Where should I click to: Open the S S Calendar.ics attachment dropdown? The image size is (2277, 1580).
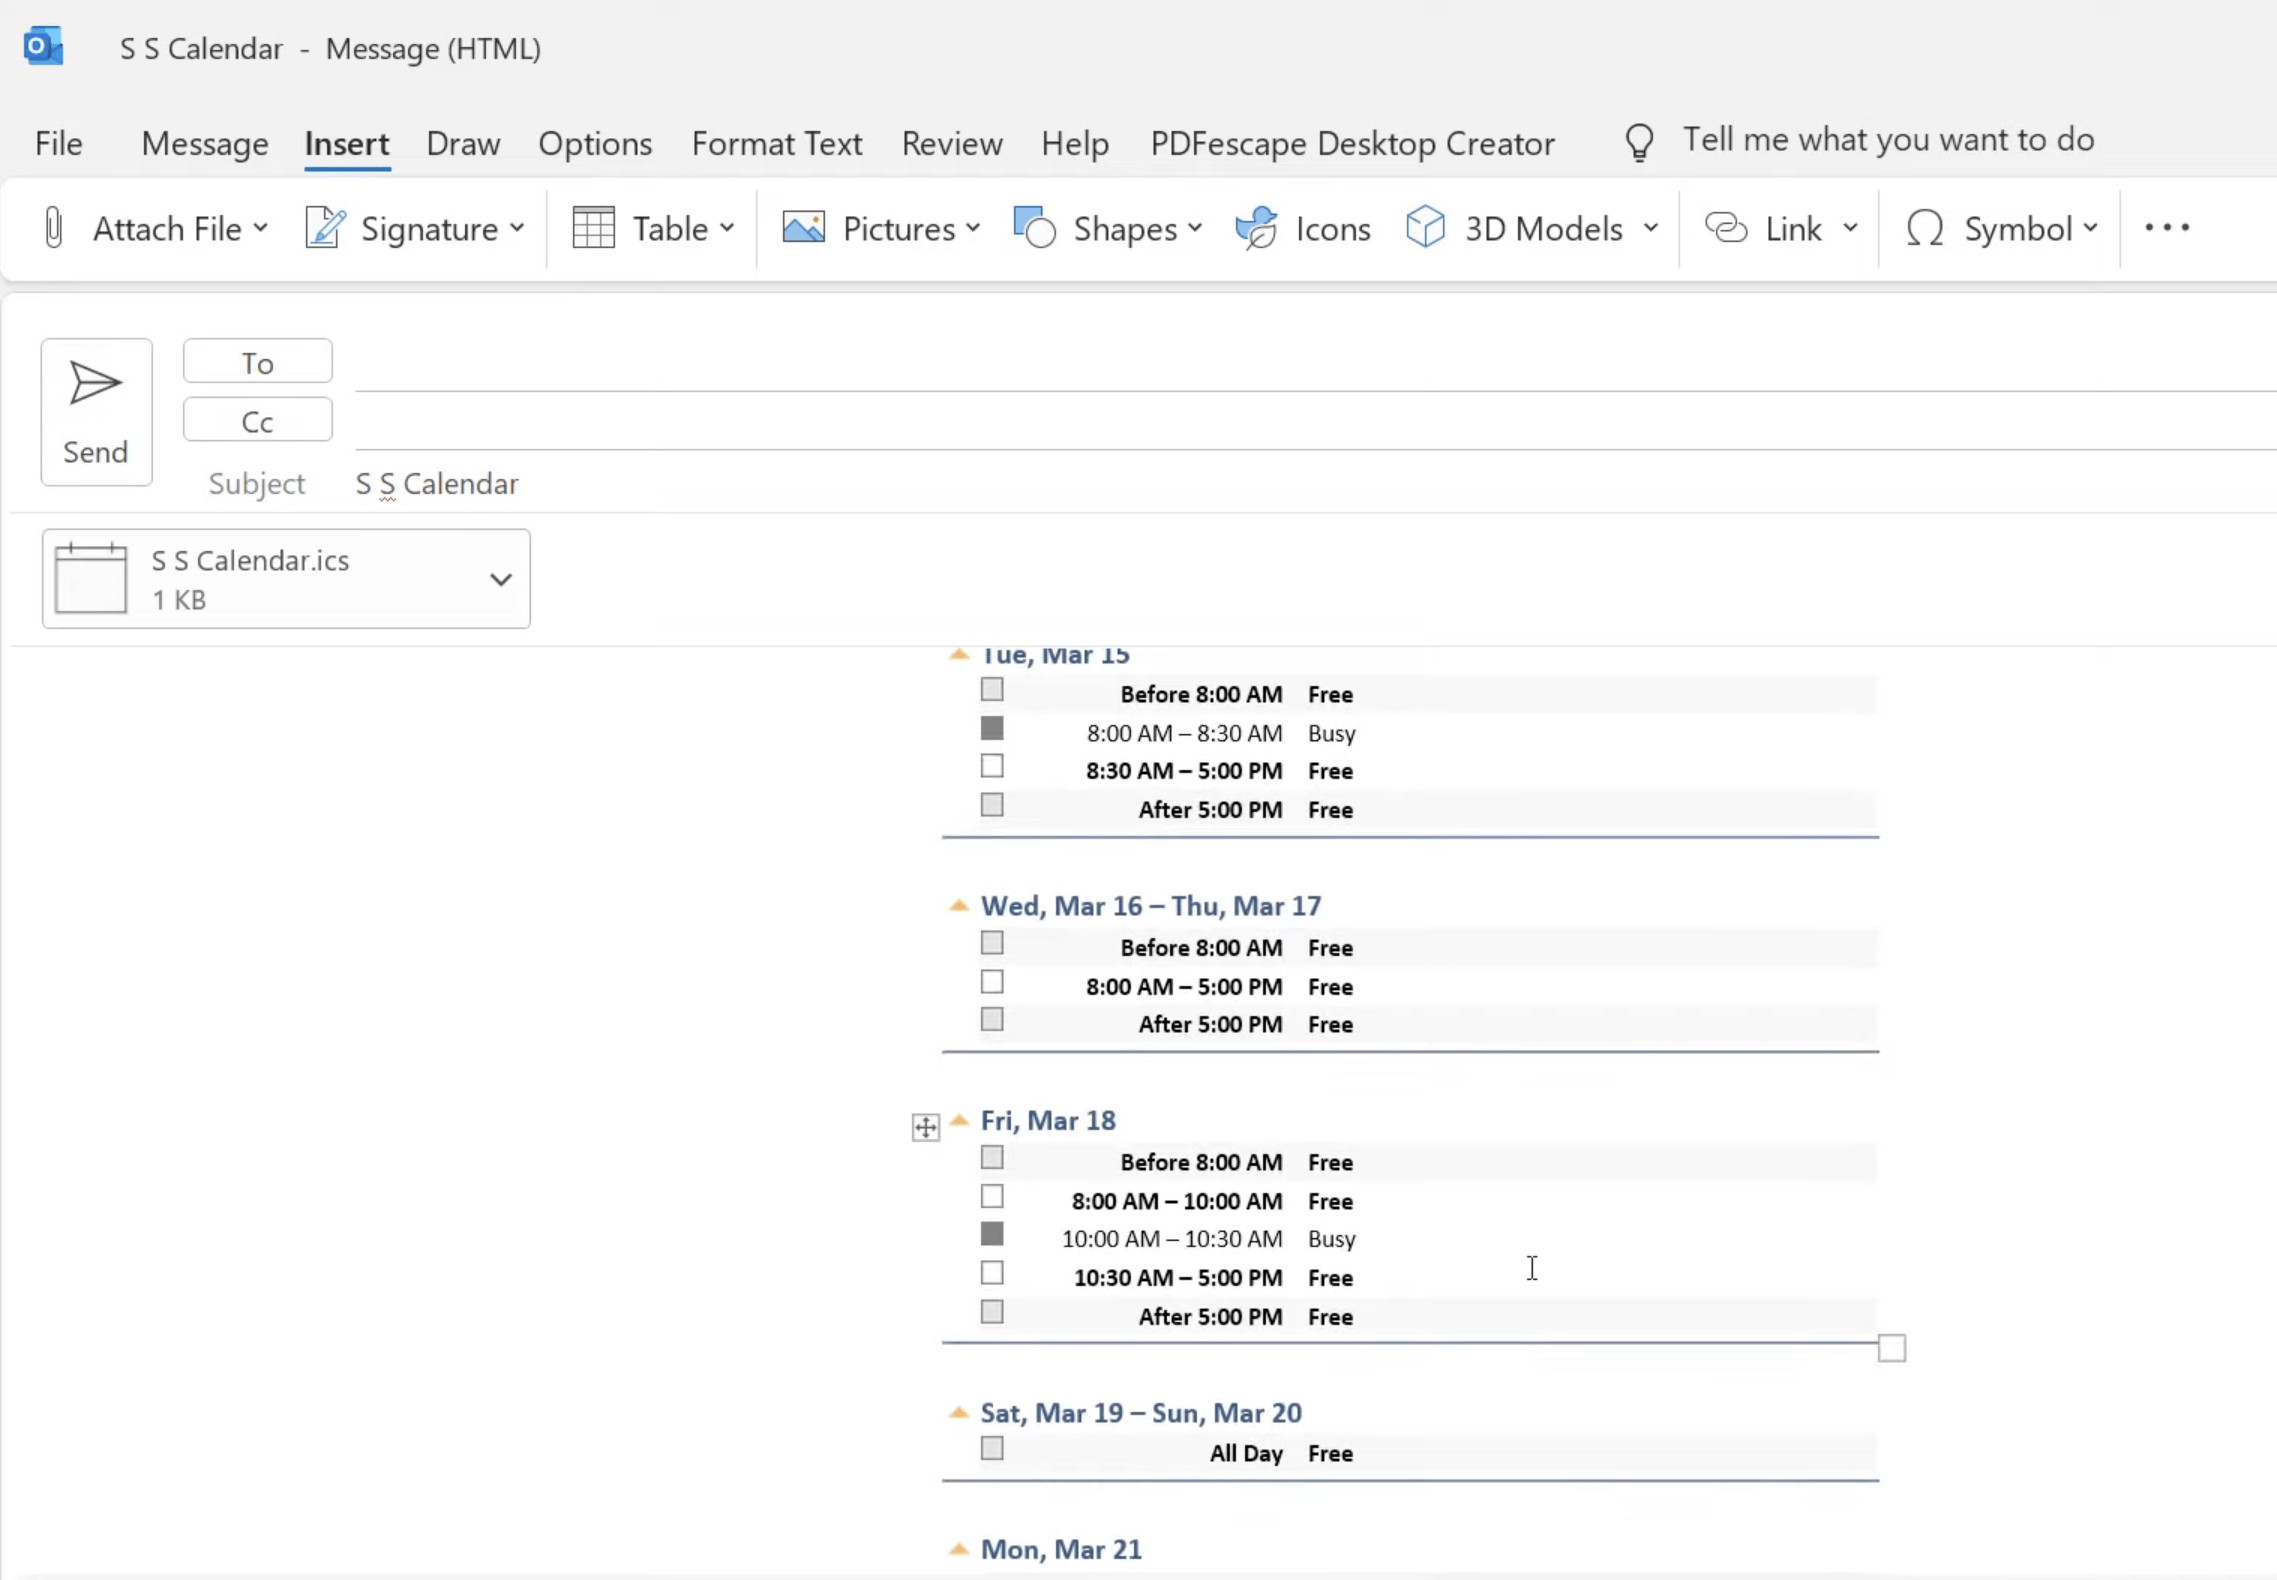(500, 579)
